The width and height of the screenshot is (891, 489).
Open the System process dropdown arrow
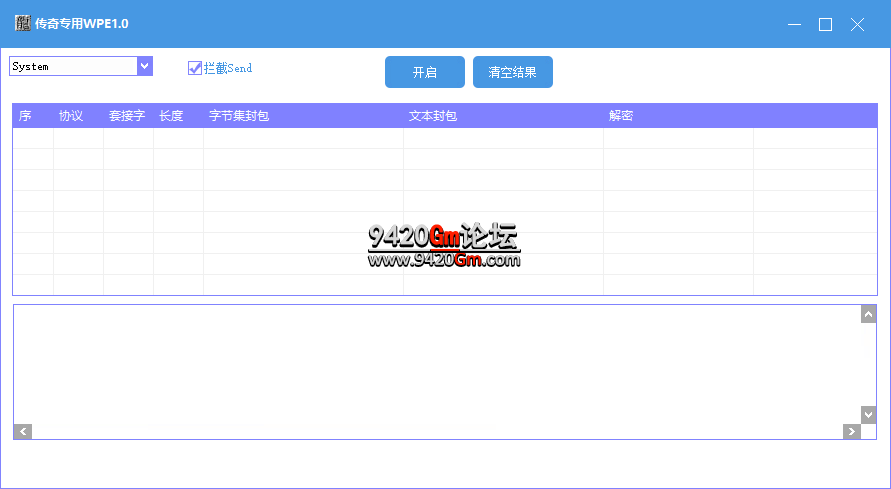click(x=145, y=66)
